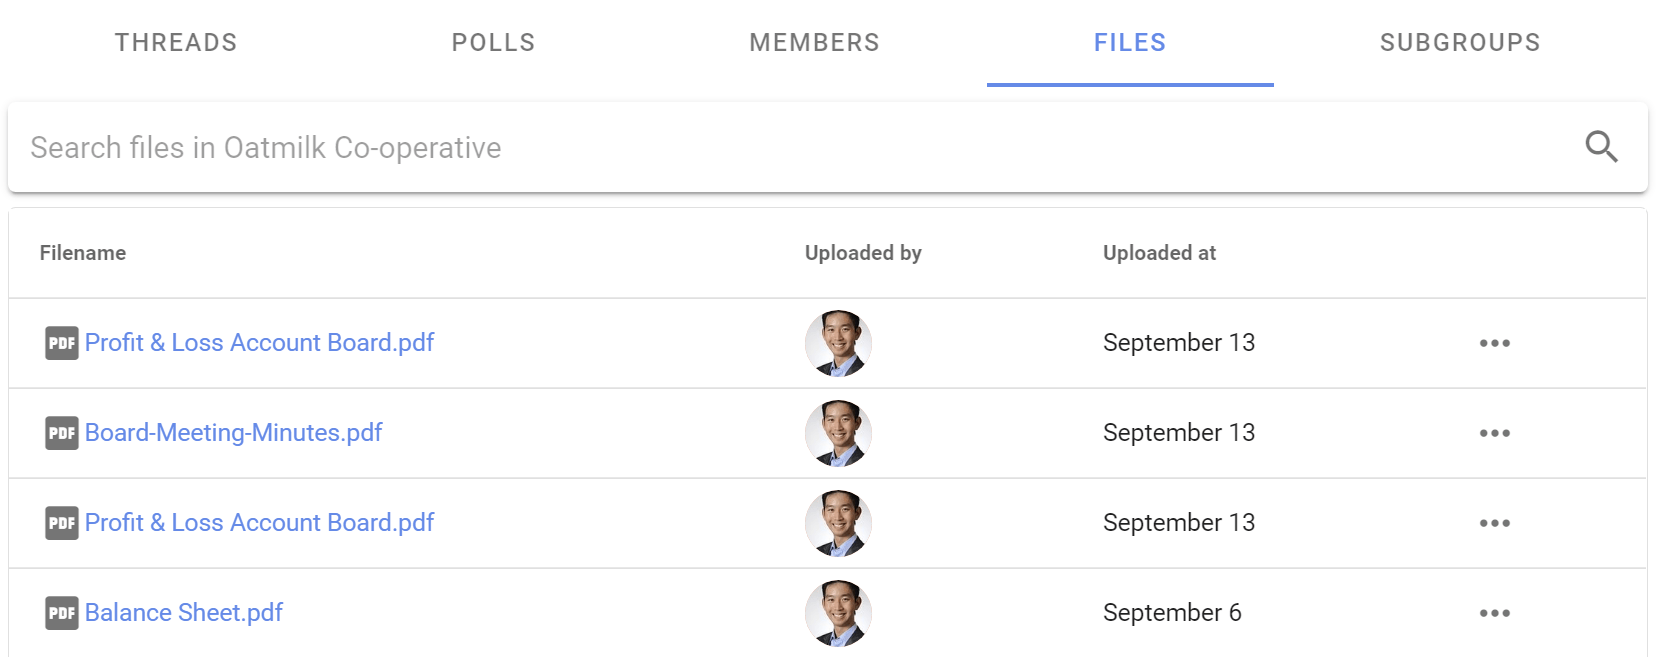Click PDF icon beside Balance Sheet.pdf
This screenshot has height=657, width=1658.
point(62,613)
